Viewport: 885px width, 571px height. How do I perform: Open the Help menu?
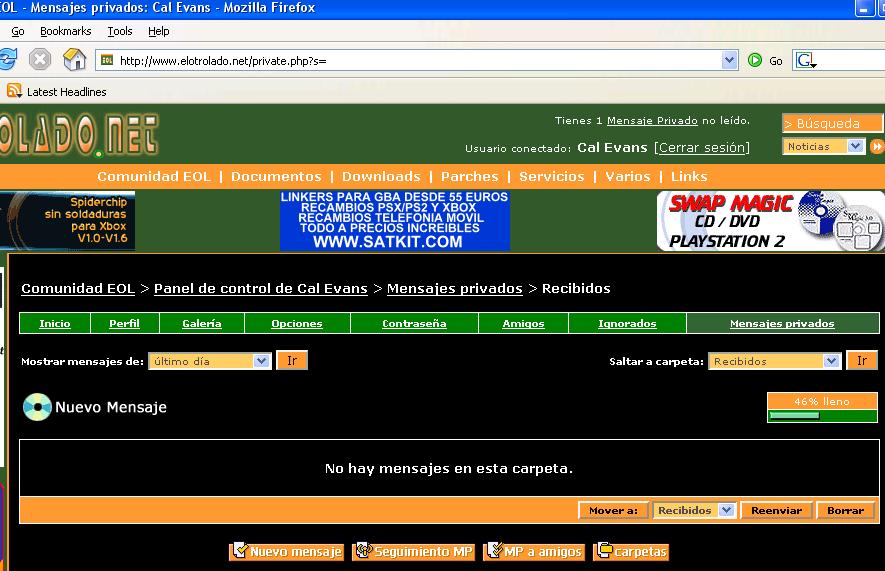tap(159, 31)
